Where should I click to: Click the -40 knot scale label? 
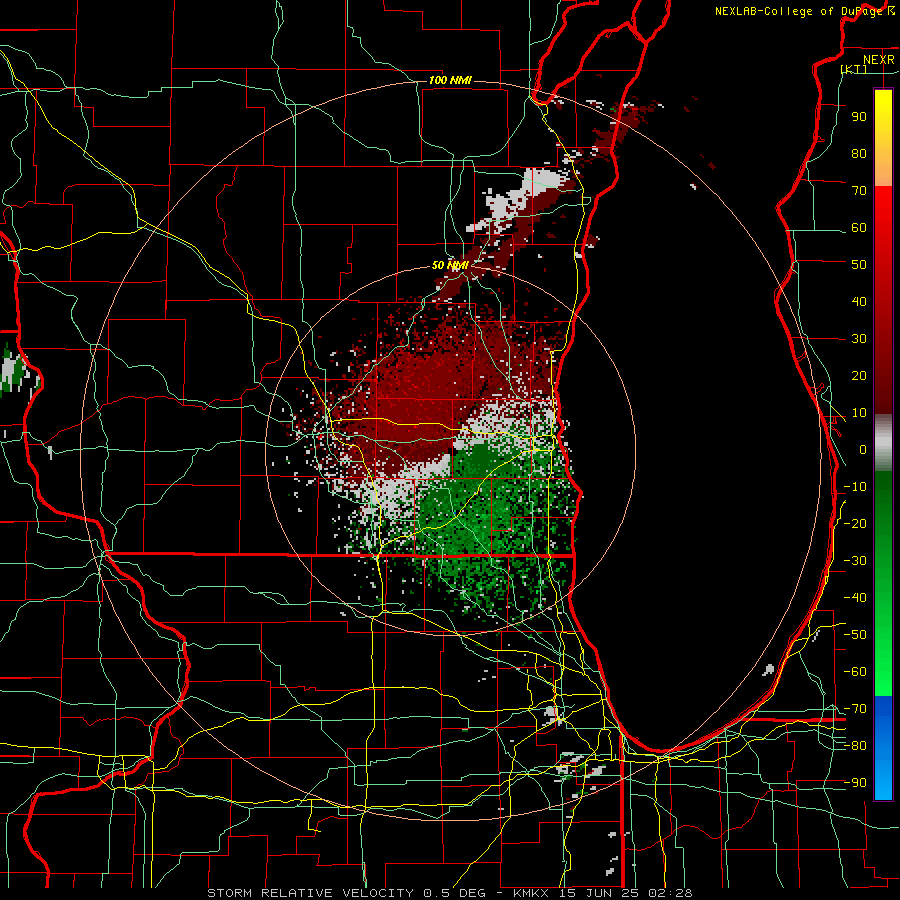pyautogui.click(x=856, y=598)
